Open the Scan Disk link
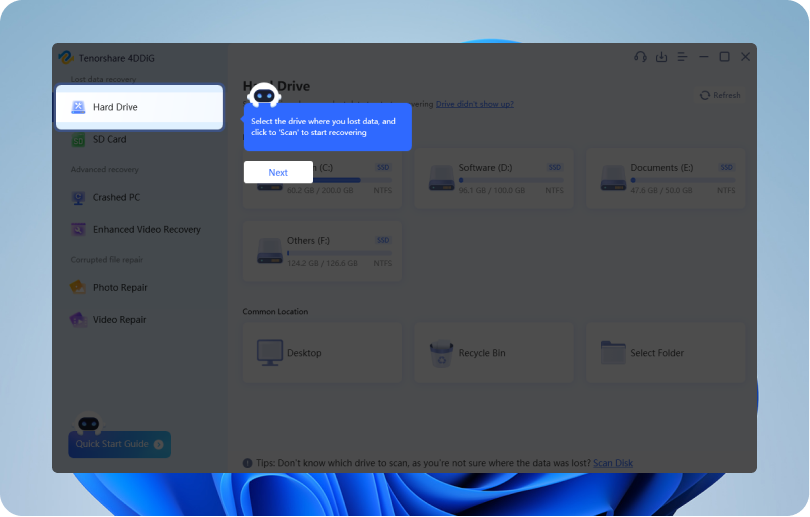Screen dimensions: 810x517 613,463
